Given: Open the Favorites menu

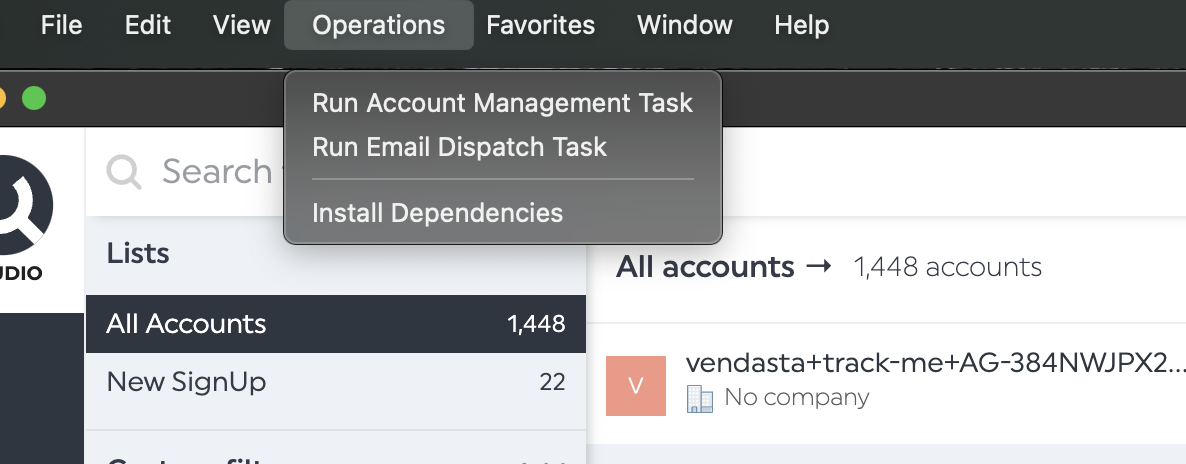Looking at the screenshot, I should 540,25.
